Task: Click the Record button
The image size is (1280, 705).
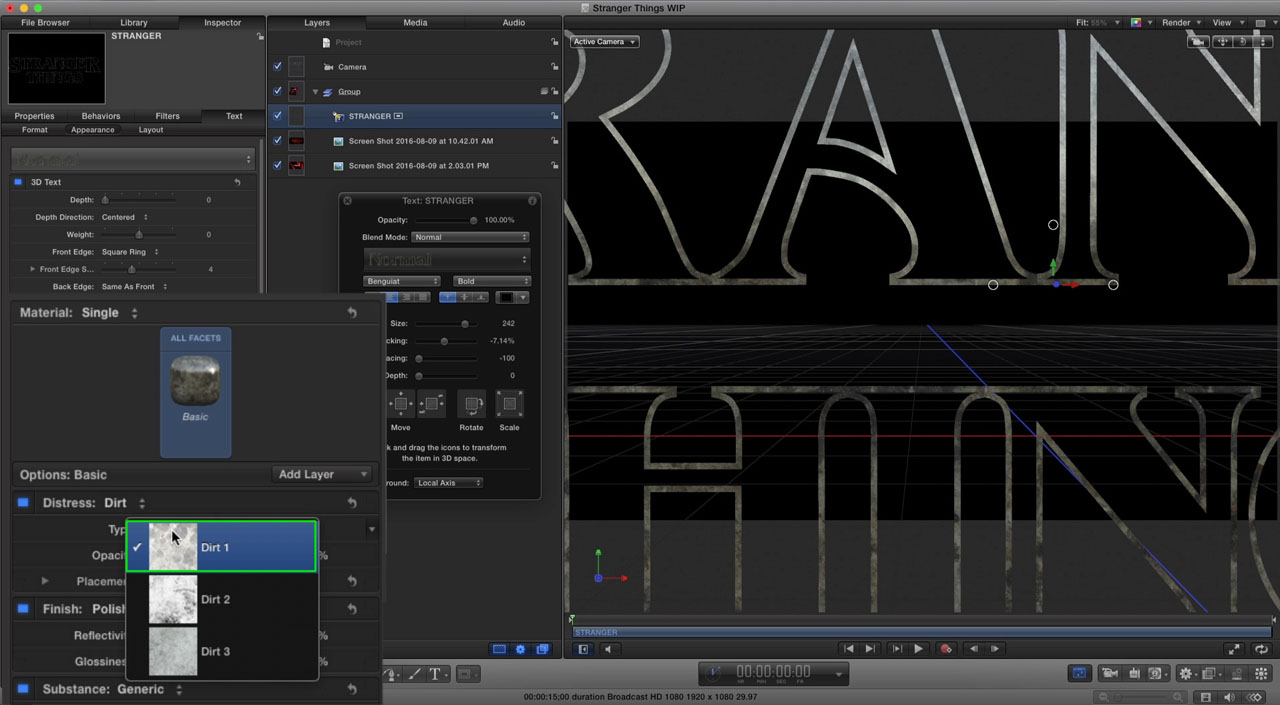Action: [x=946, y=649]
